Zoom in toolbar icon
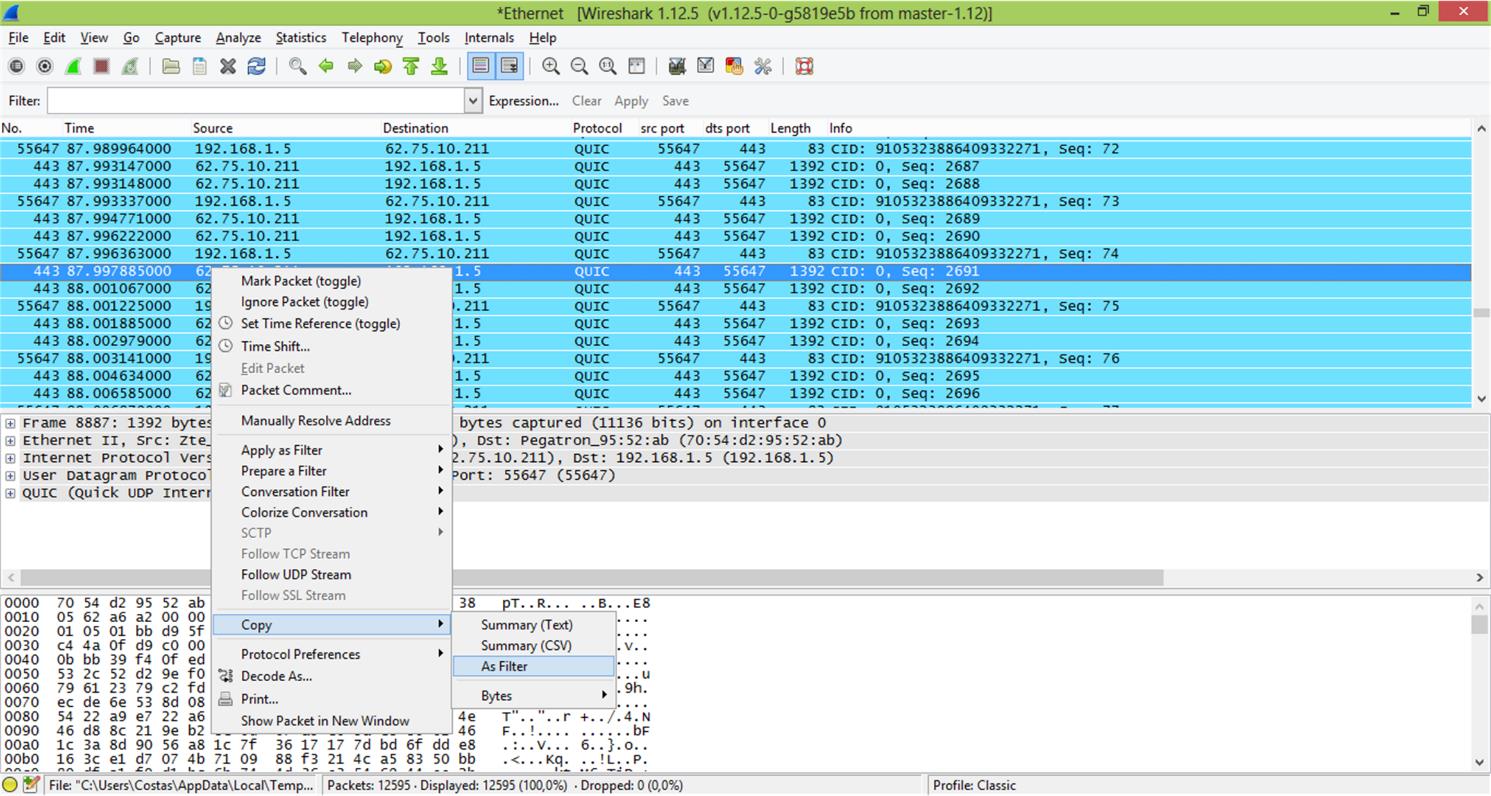The width and height of the screenshot is (1491, 796). 550,66
